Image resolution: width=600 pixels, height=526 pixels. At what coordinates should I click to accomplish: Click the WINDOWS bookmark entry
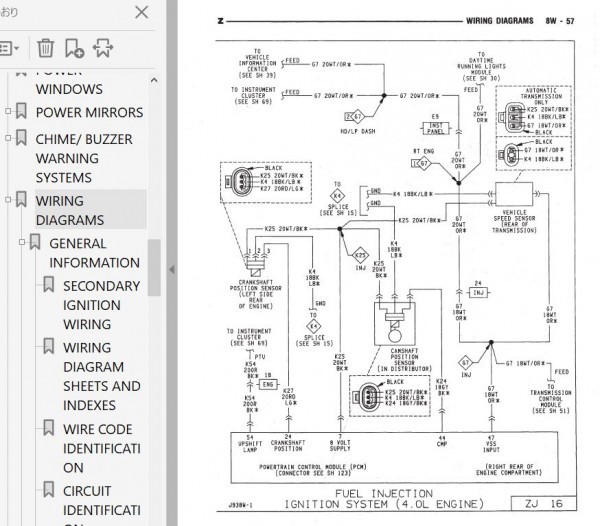click(69, 89)
